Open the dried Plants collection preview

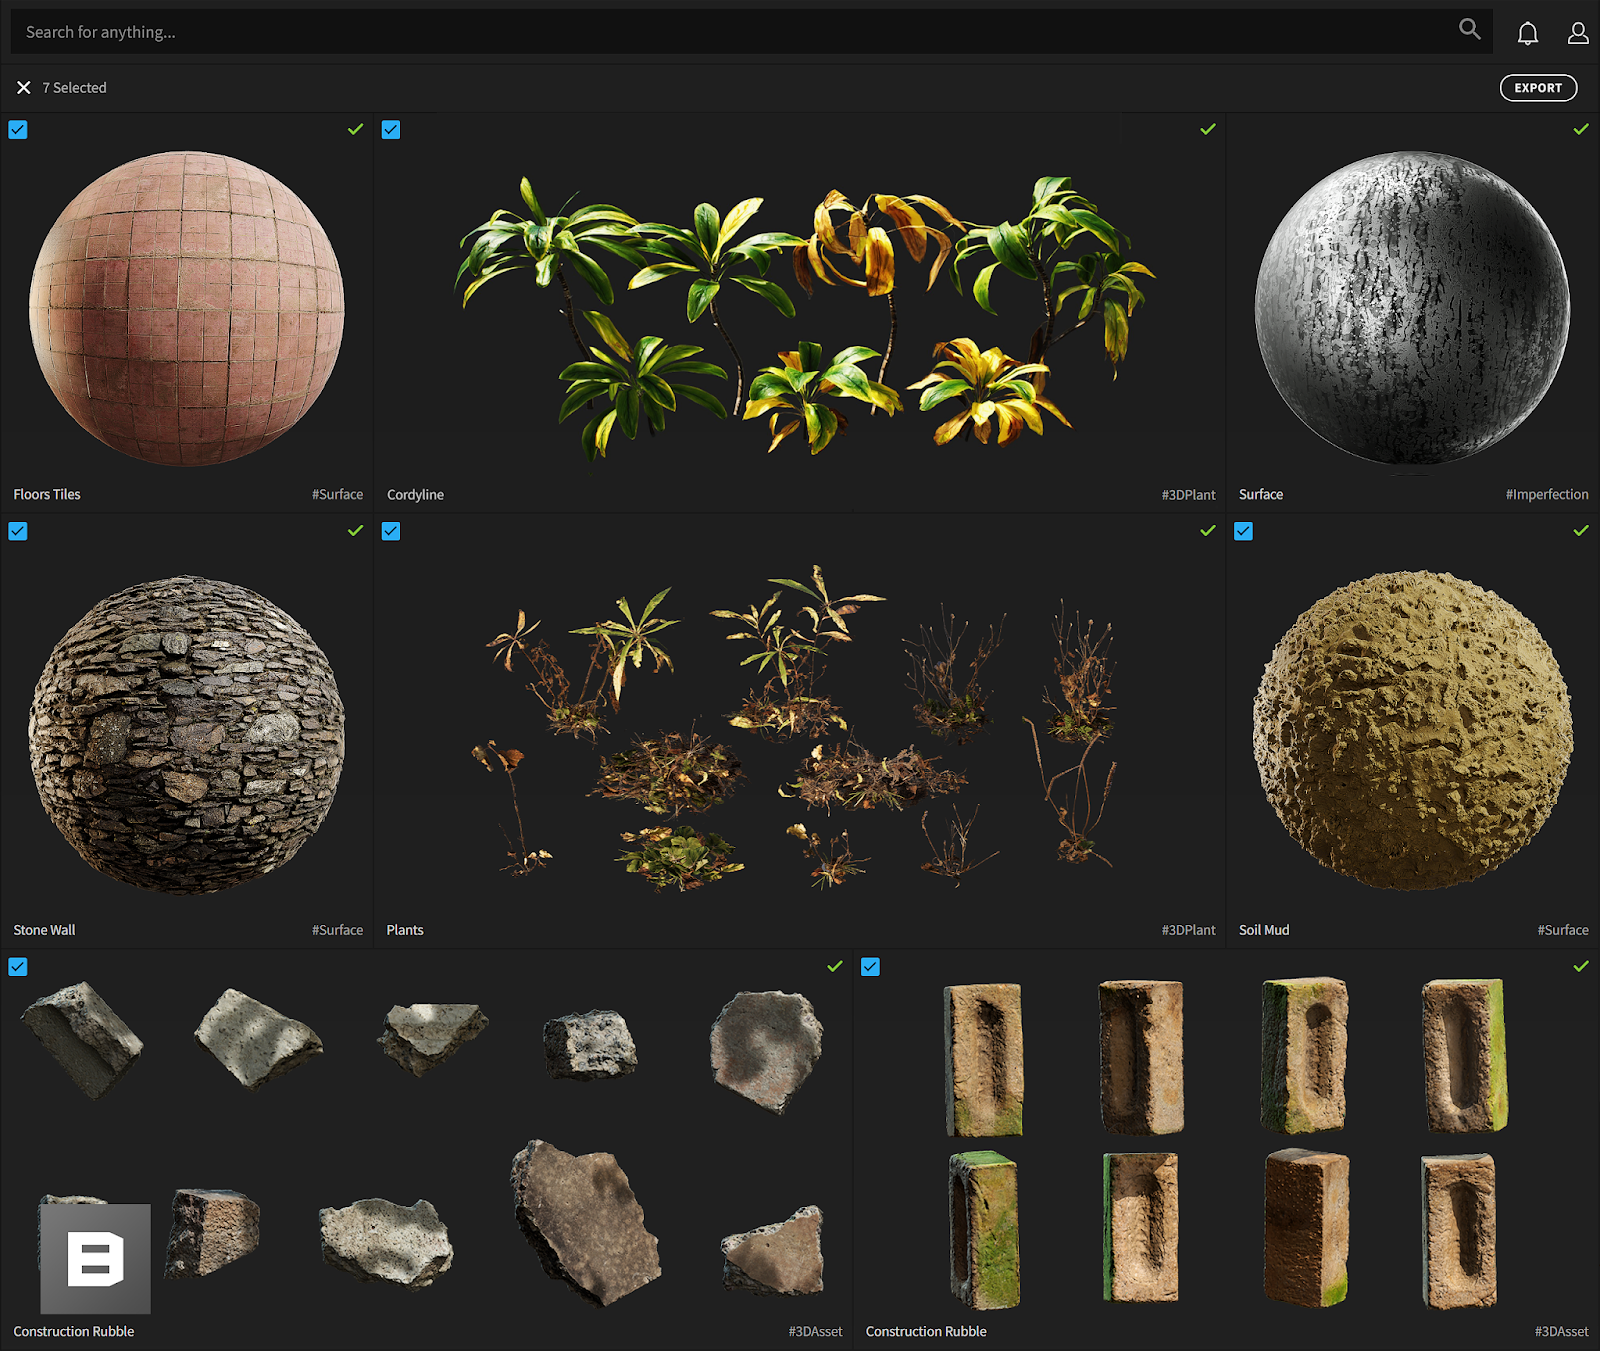coord(795,727)
